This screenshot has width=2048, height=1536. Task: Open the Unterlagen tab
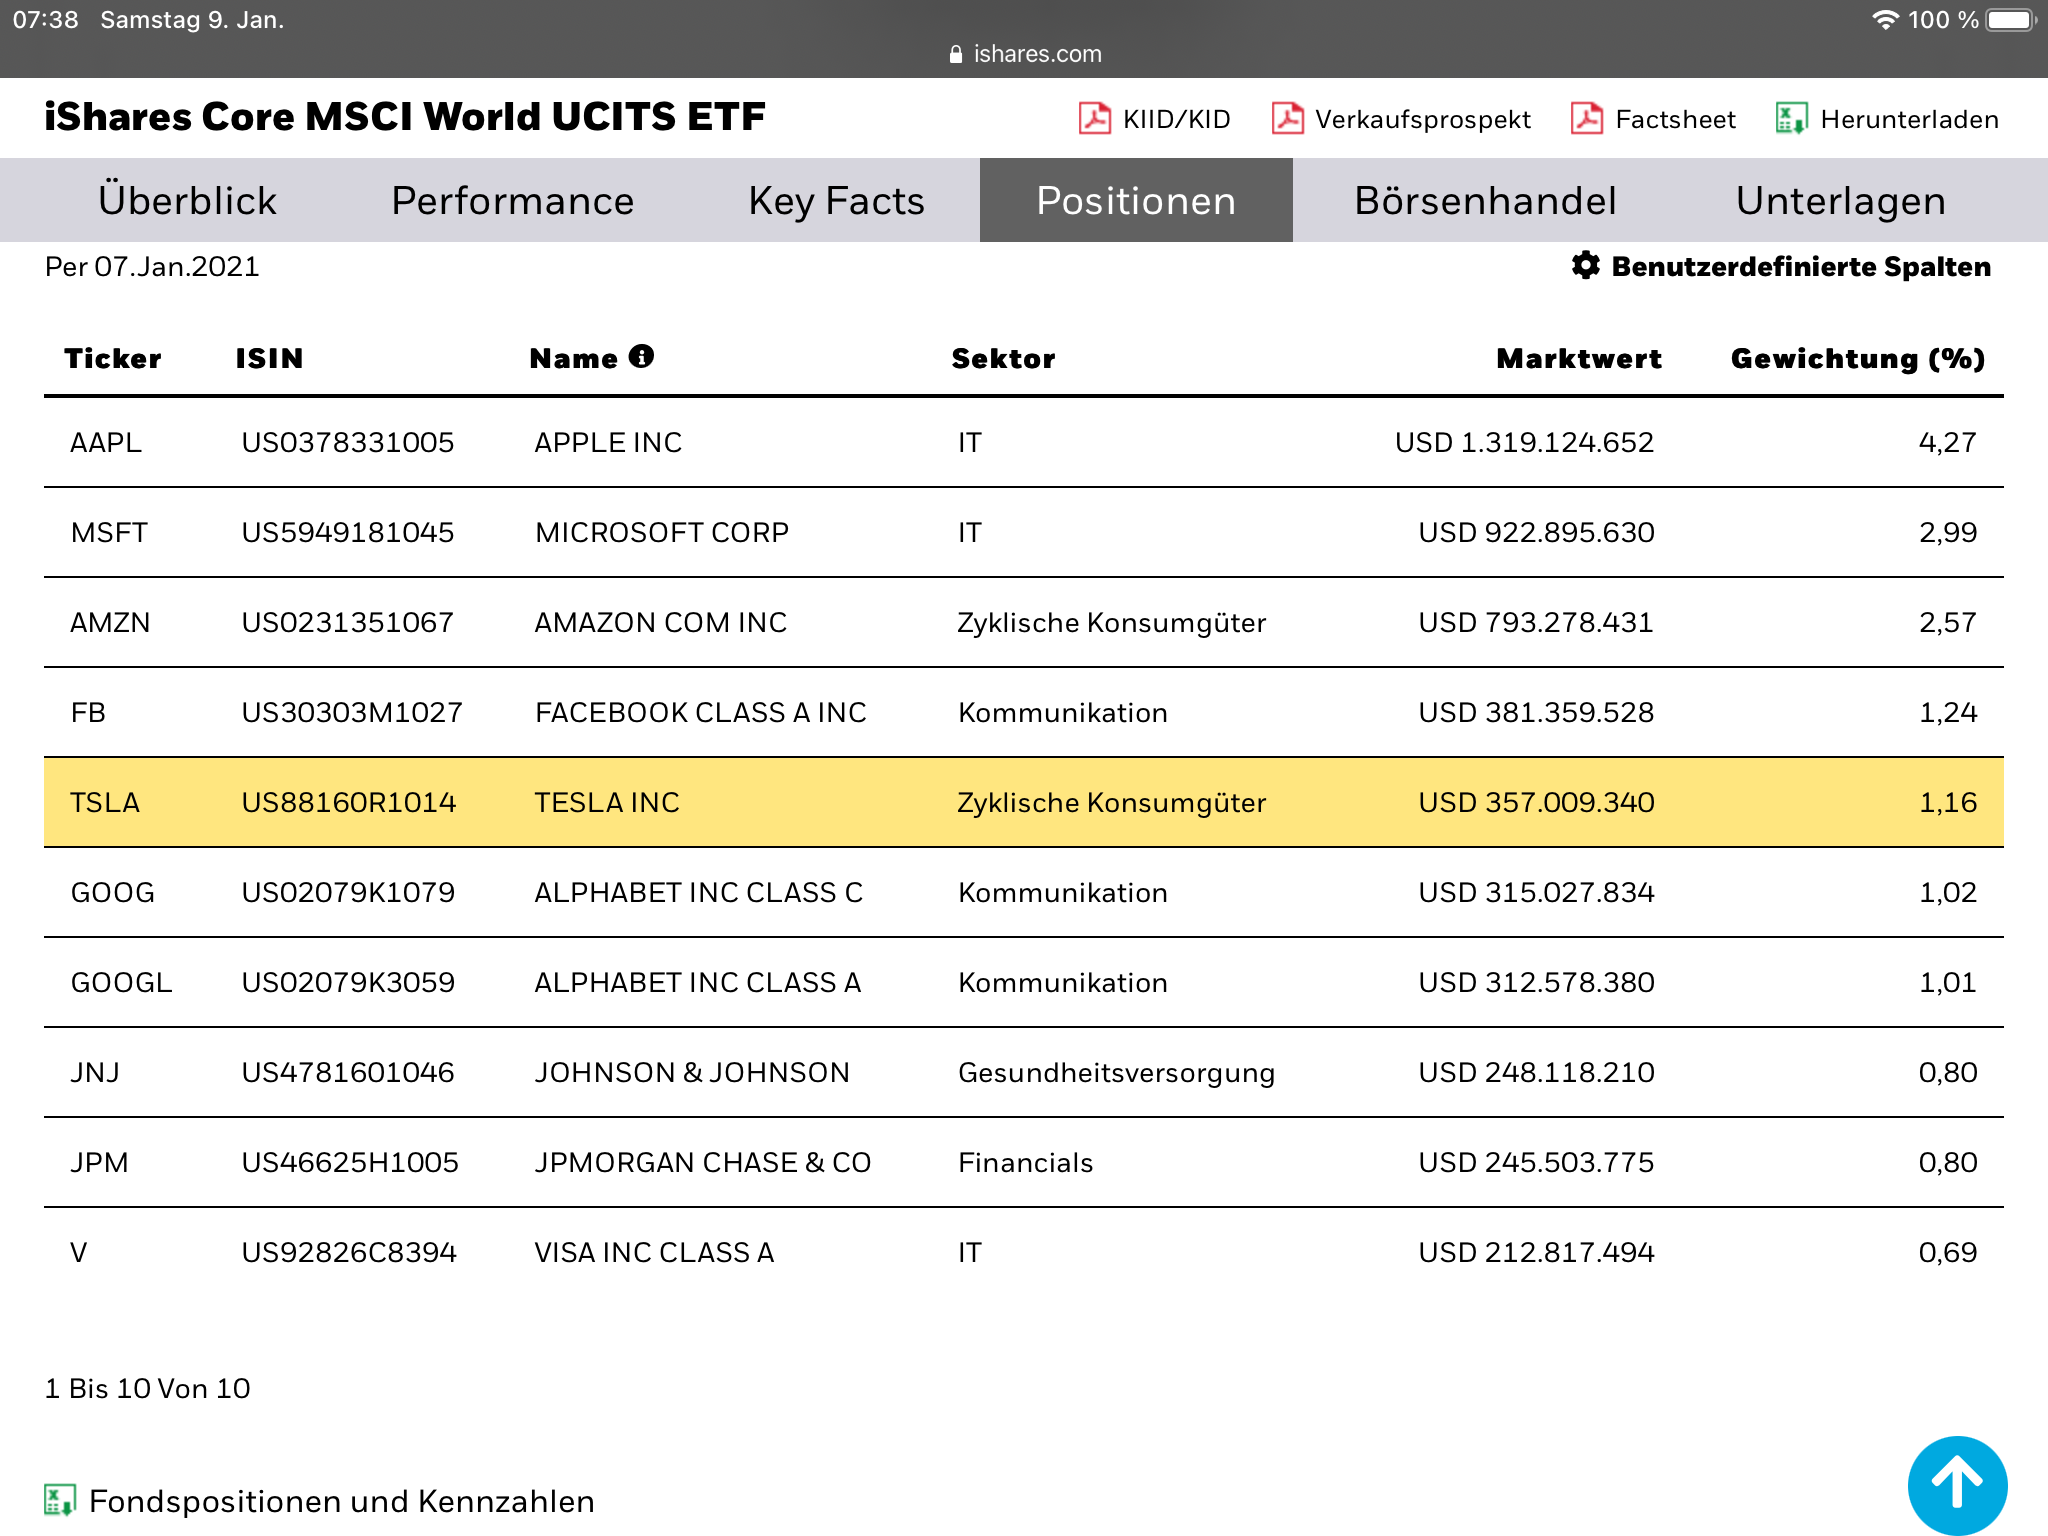1840,201
